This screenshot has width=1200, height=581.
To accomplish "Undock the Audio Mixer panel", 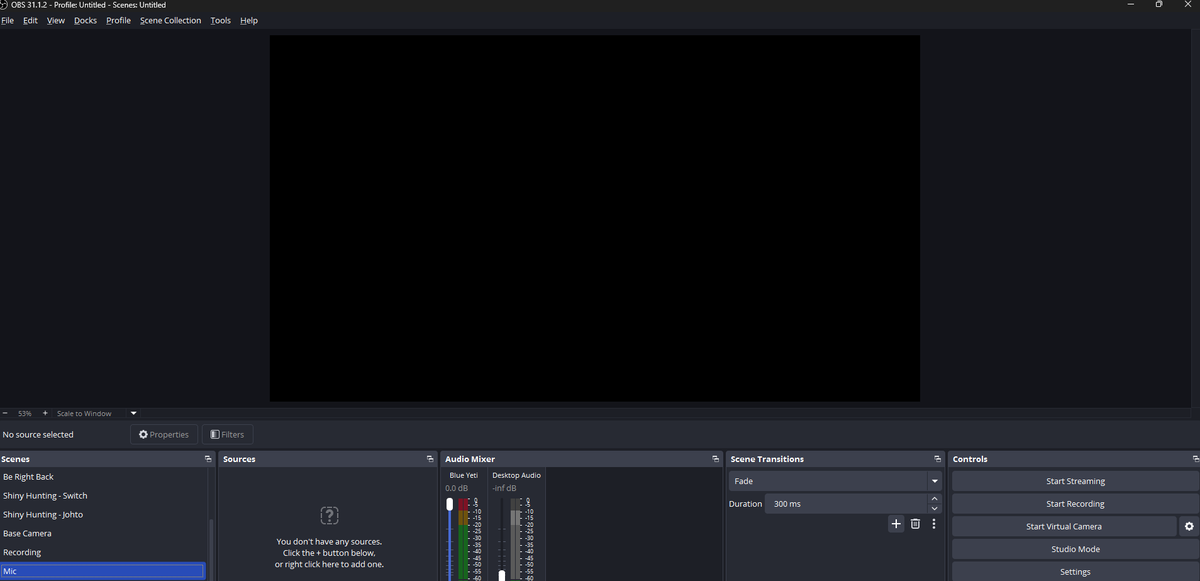I will (x=715, y=459).
